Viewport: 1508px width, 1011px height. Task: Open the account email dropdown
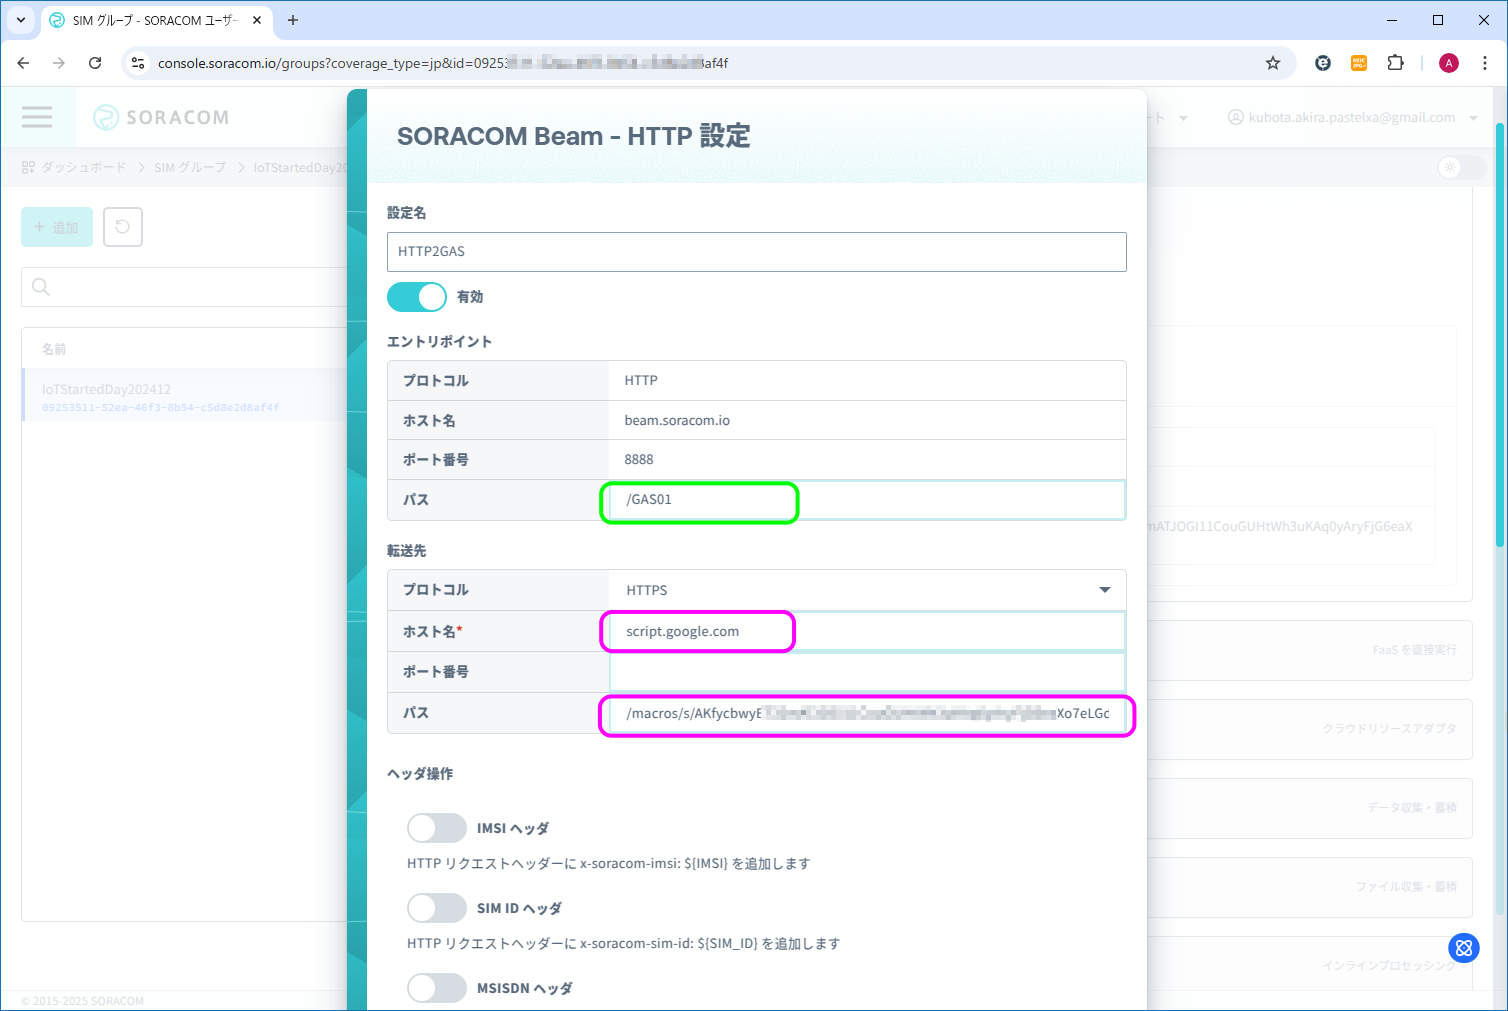[1352, 117]
